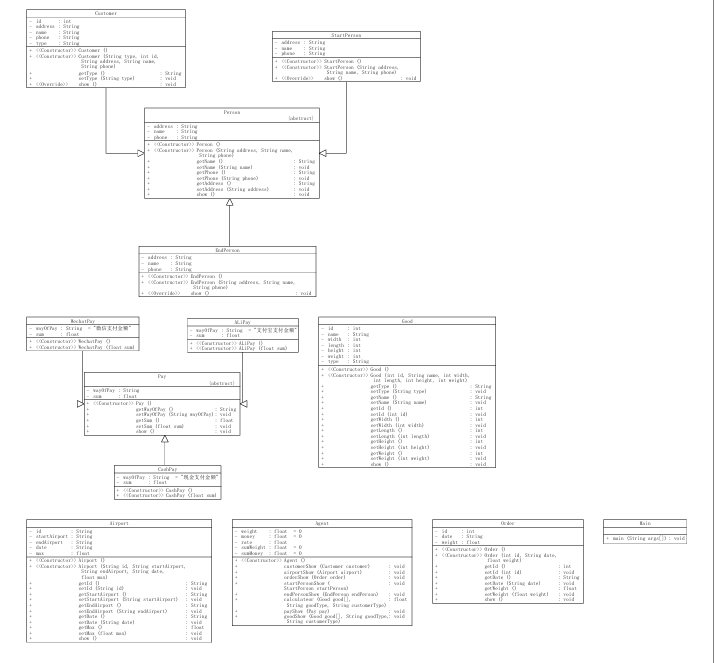This screenshot has height=663, width=715.
Task: Select the Pay abstract class title
Action: coord(162,376)
